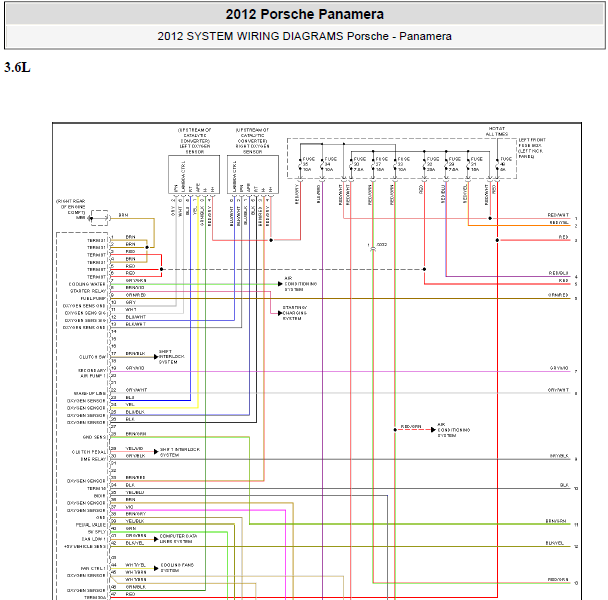The image size is (608, 600).
Task: Select the "STARTER RELAY" pin label
Action: (88, 291)
